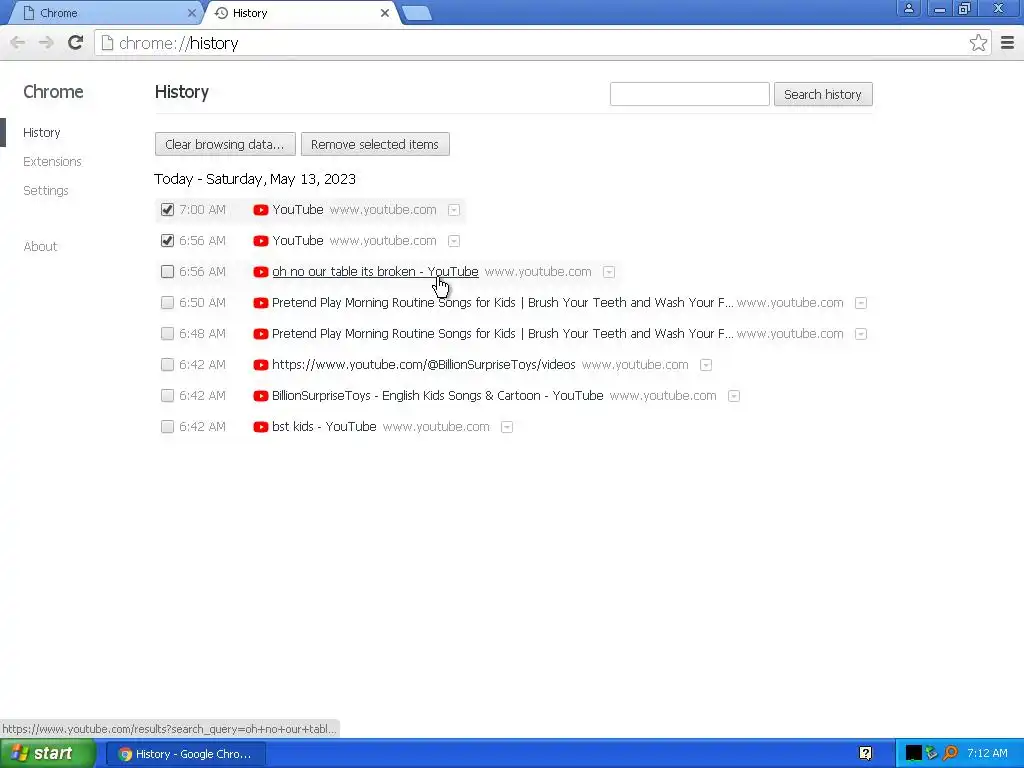Click the green shield tray icon
1024x768 pixels.
[x=932, y=754]
